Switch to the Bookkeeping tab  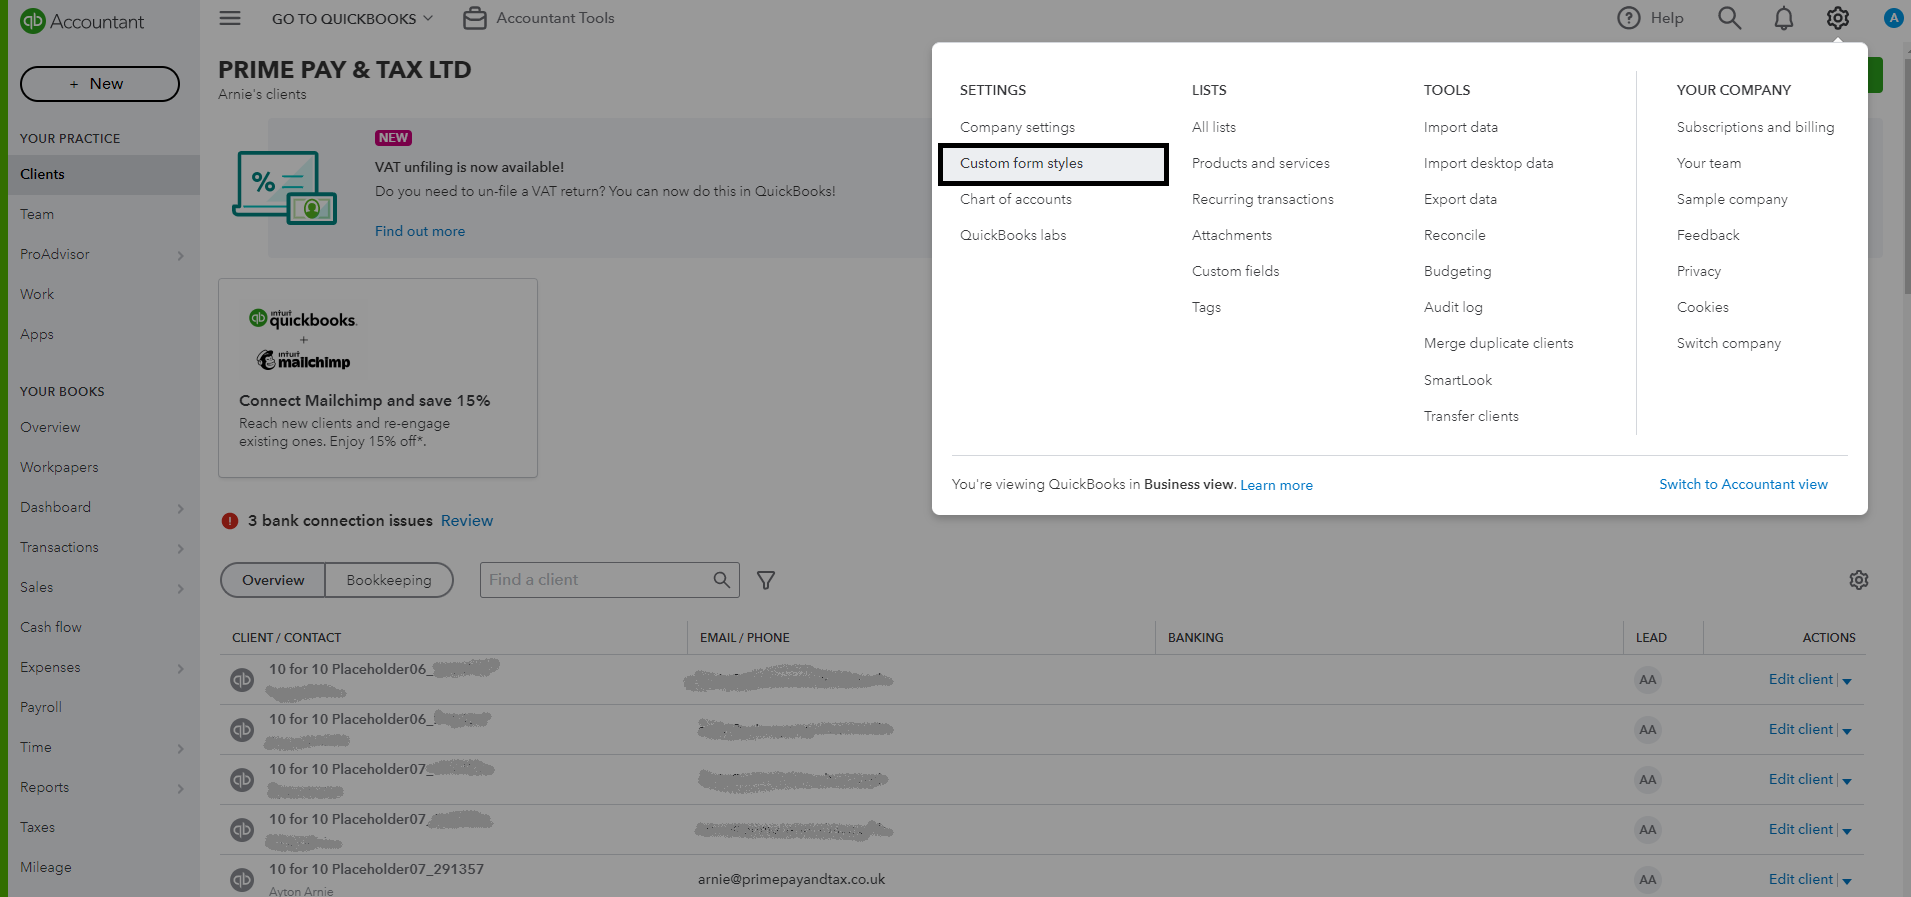point(389,580)
